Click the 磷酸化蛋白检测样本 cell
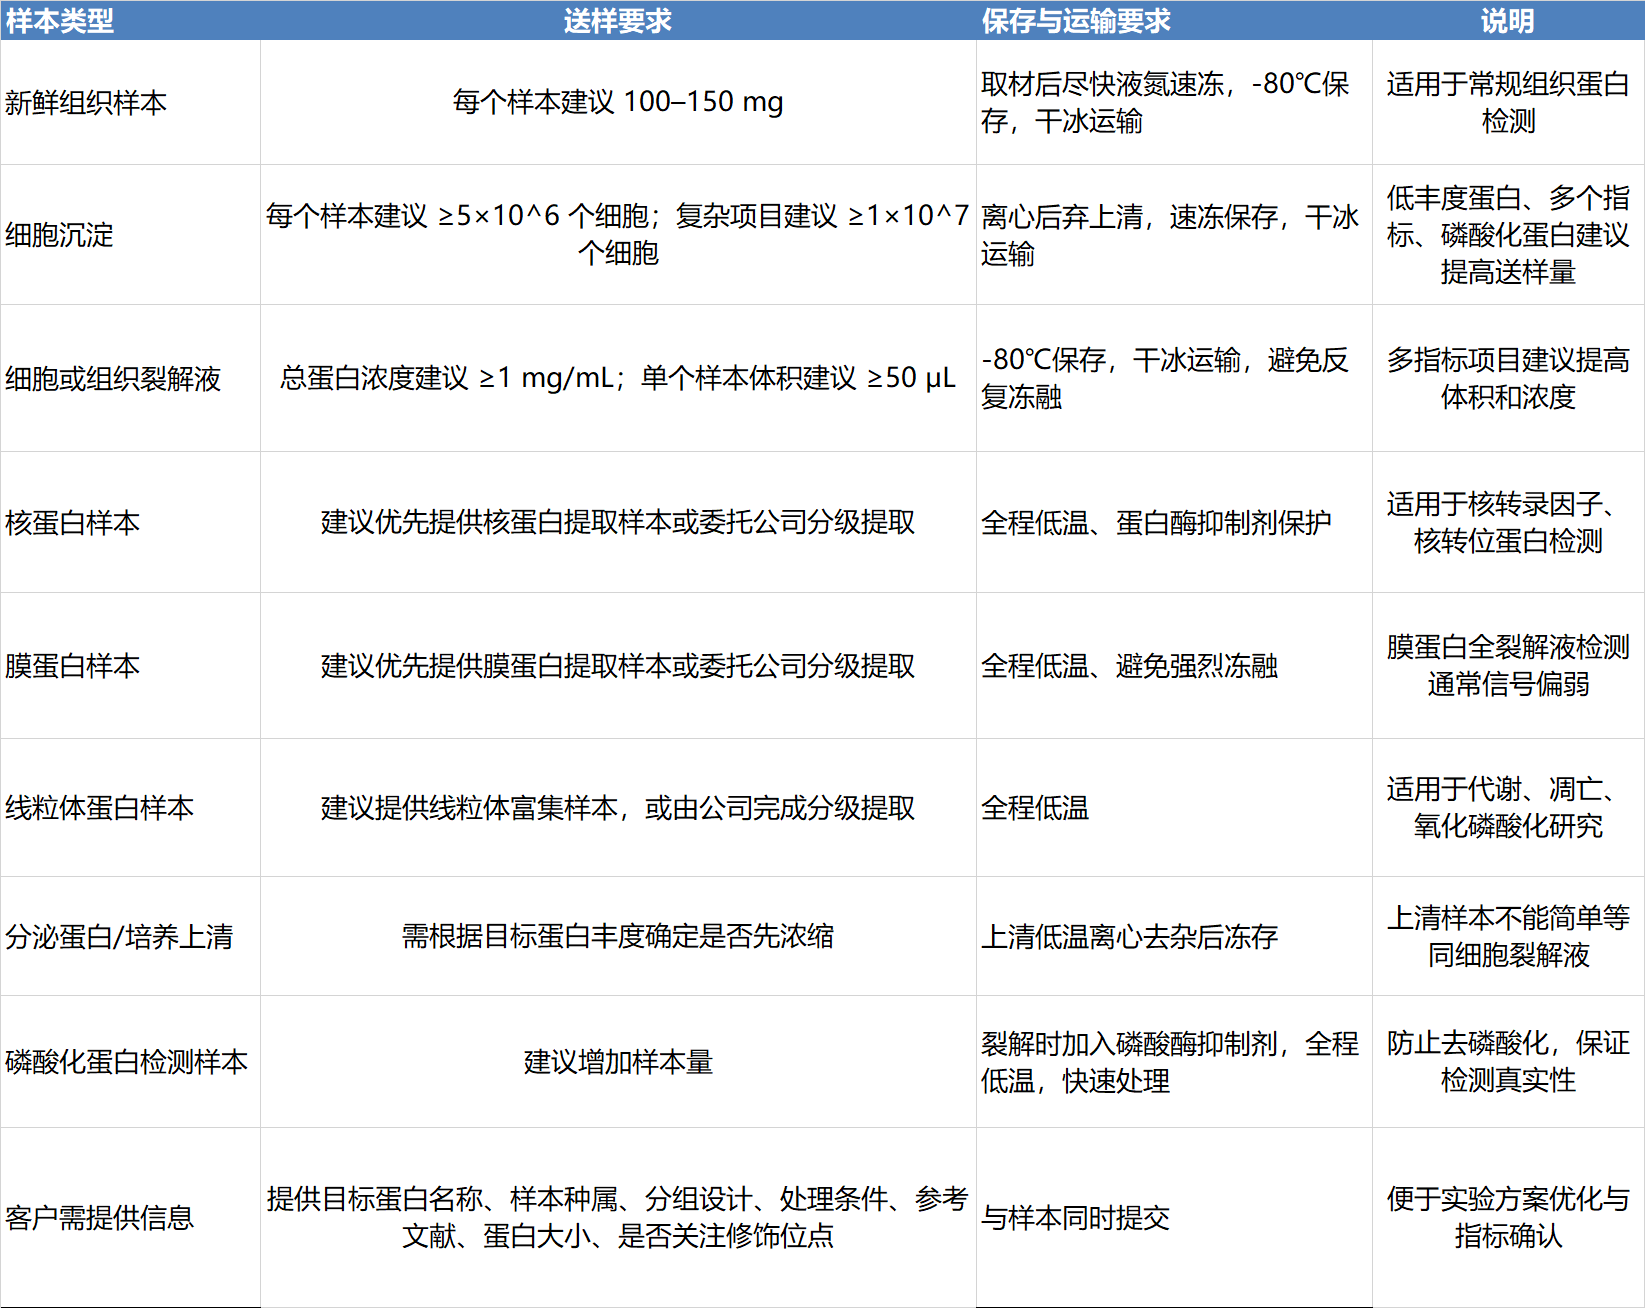 (x=127, y=1062)
